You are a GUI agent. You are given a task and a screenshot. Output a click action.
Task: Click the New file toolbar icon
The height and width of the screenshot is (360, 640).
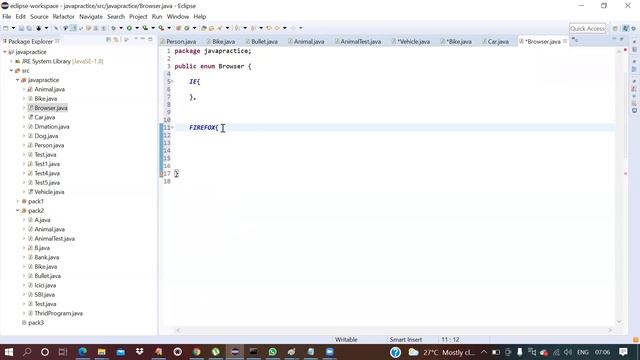6,28
